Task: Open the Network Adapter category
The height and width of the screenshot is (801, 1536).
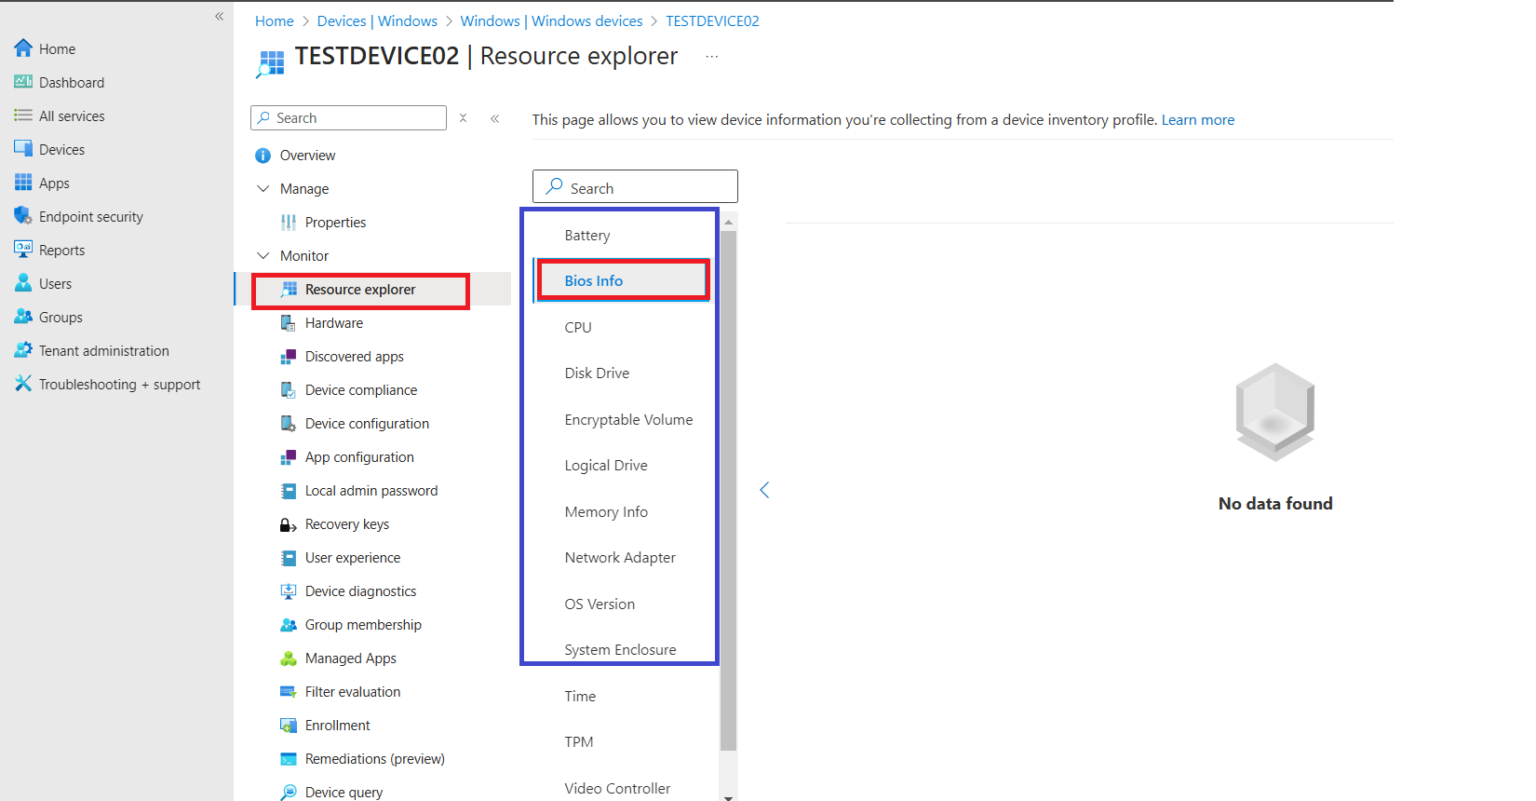Action: 620,558
